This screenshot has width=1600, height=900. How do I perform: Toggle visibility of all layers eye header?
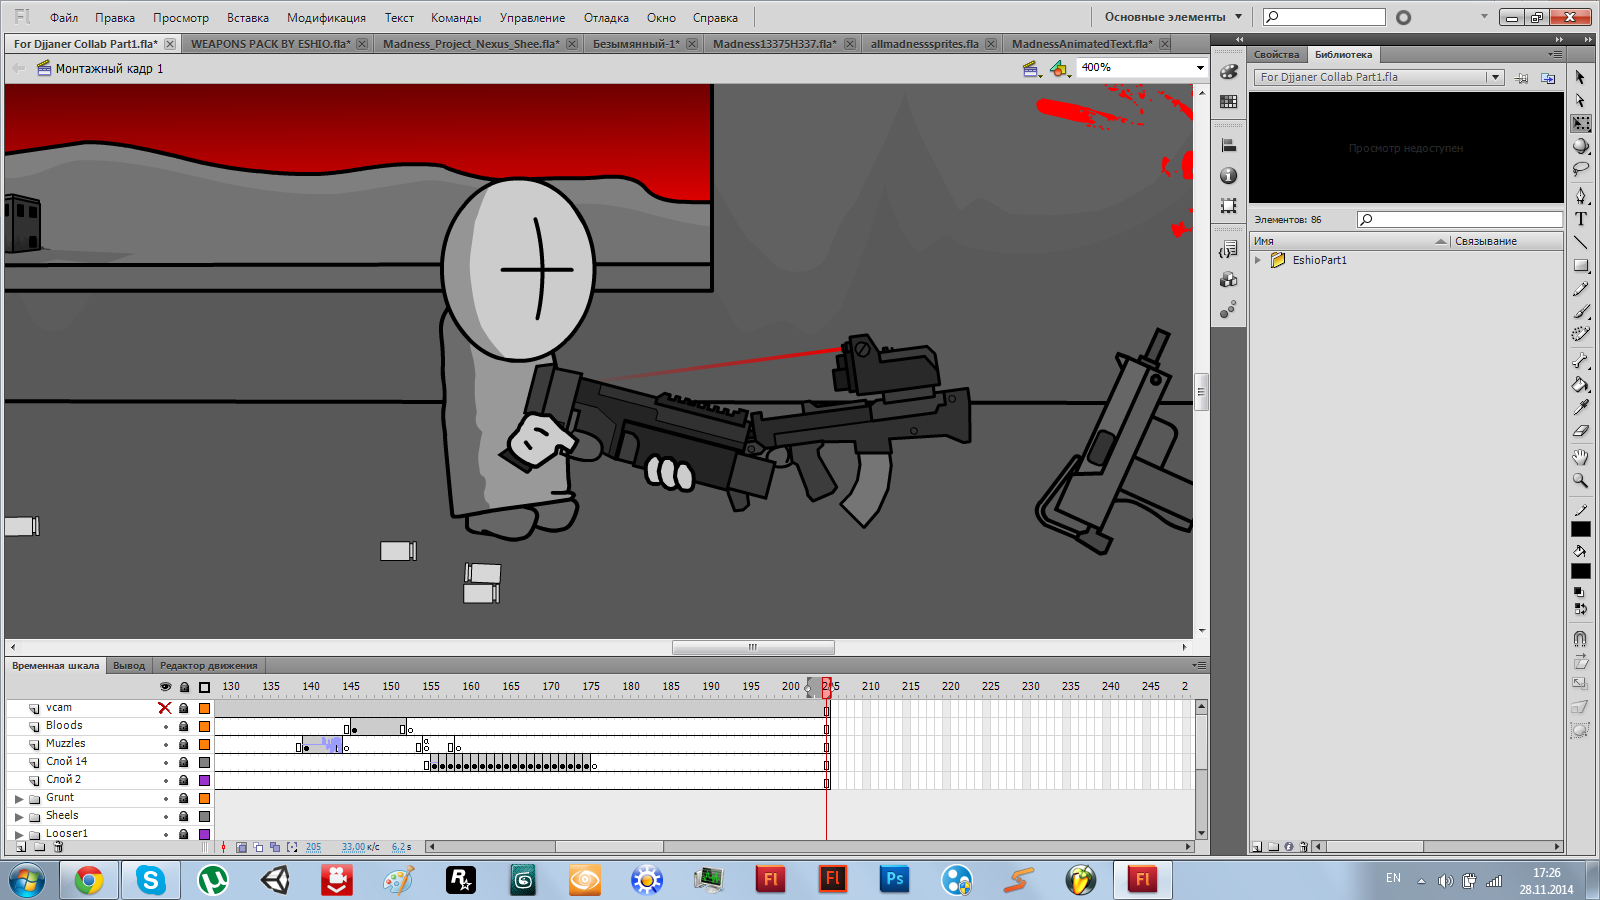165,687
